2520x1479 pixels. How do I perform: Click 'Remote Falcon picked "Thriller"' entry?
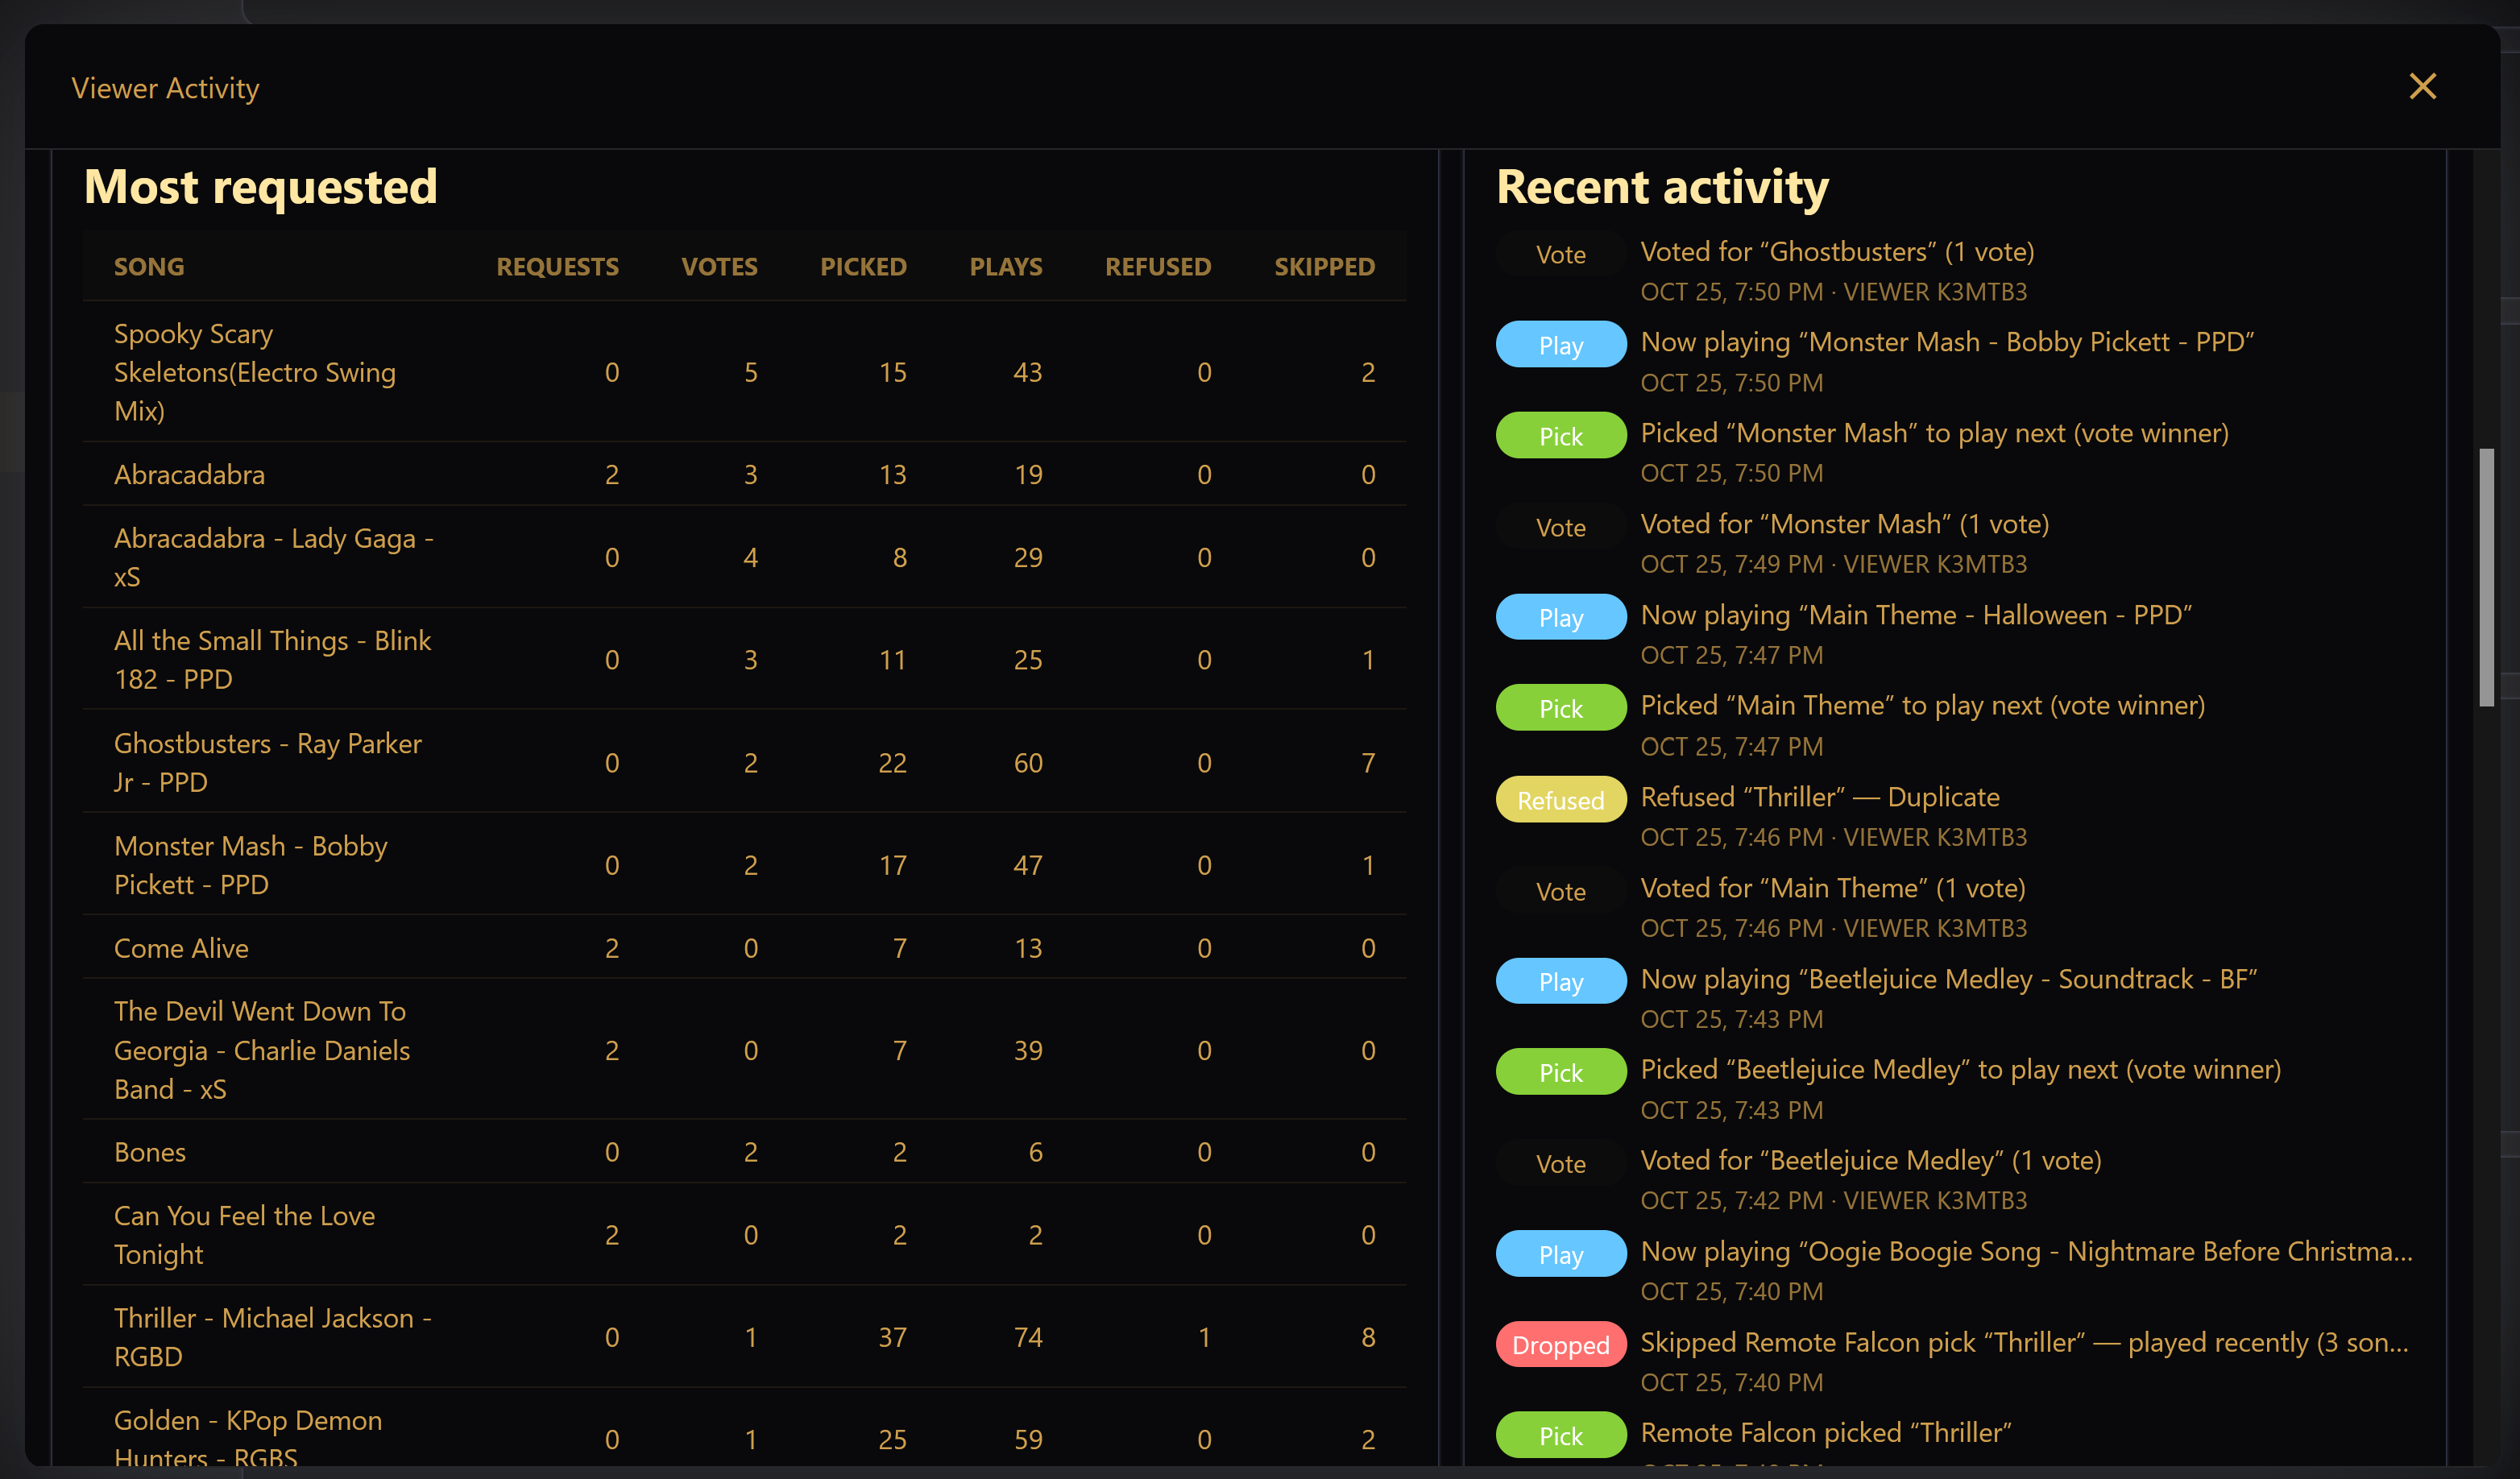(1825, 1432)
